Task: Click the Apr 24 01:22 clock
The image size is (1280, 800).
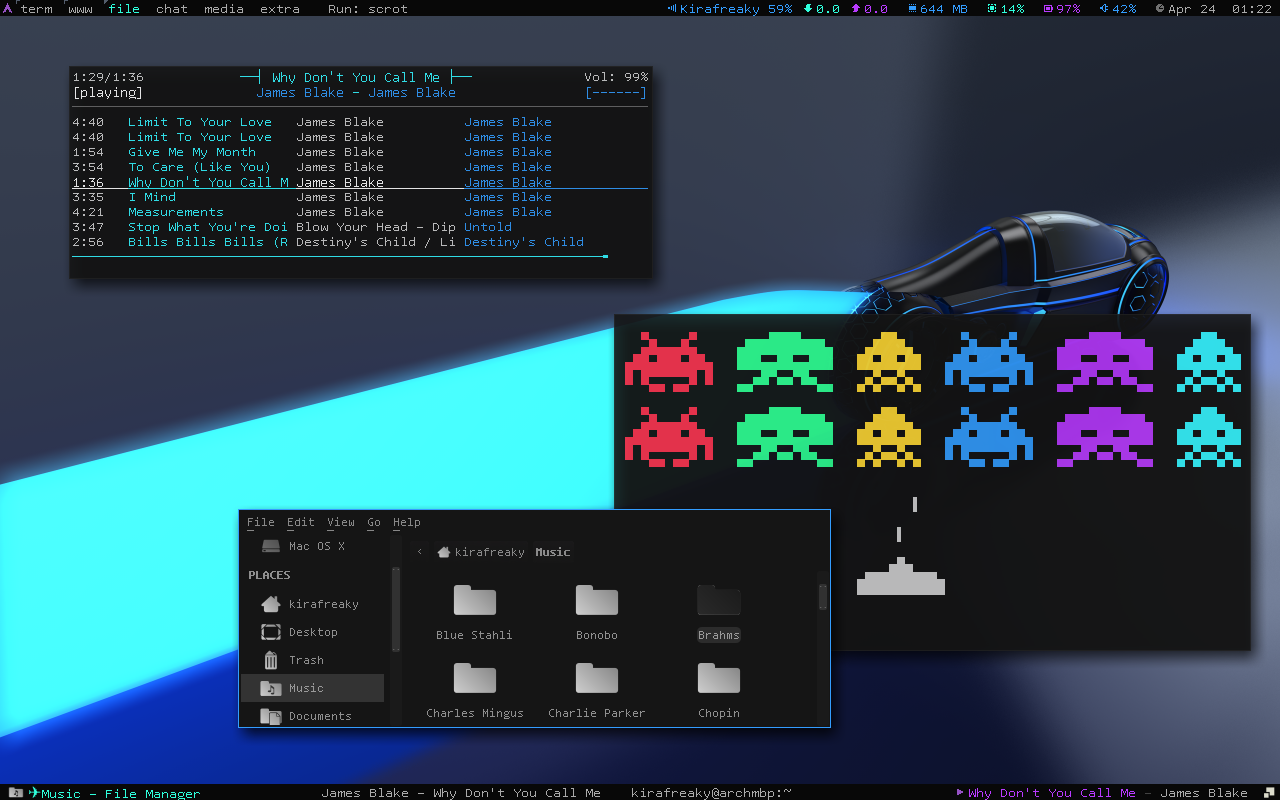Action: tap(1213, 9)
